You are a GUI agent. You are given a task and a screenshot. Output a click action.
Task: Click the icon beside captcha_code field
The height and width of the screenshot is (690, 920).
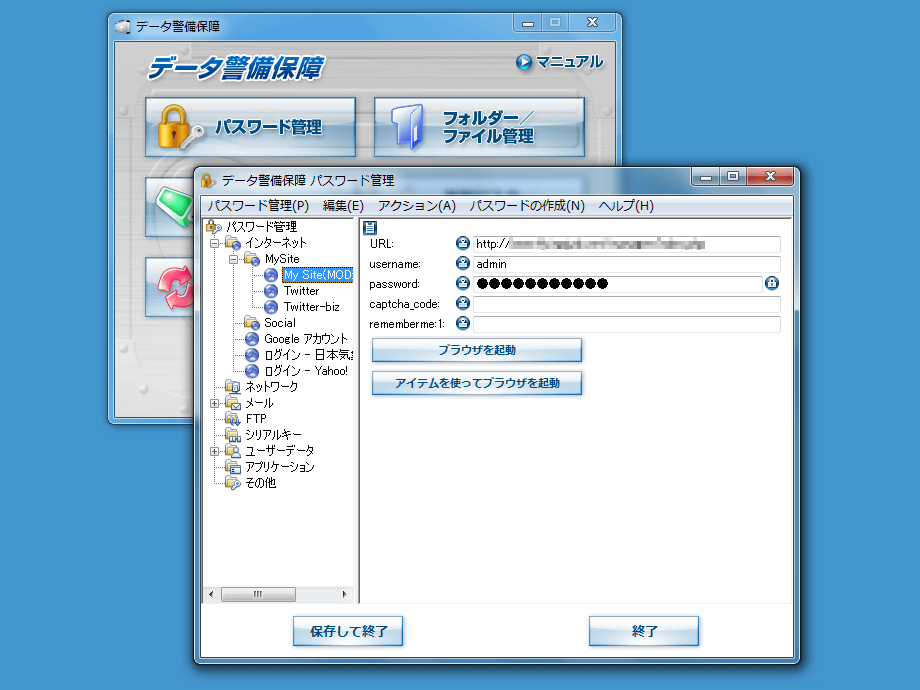point(463,303)
